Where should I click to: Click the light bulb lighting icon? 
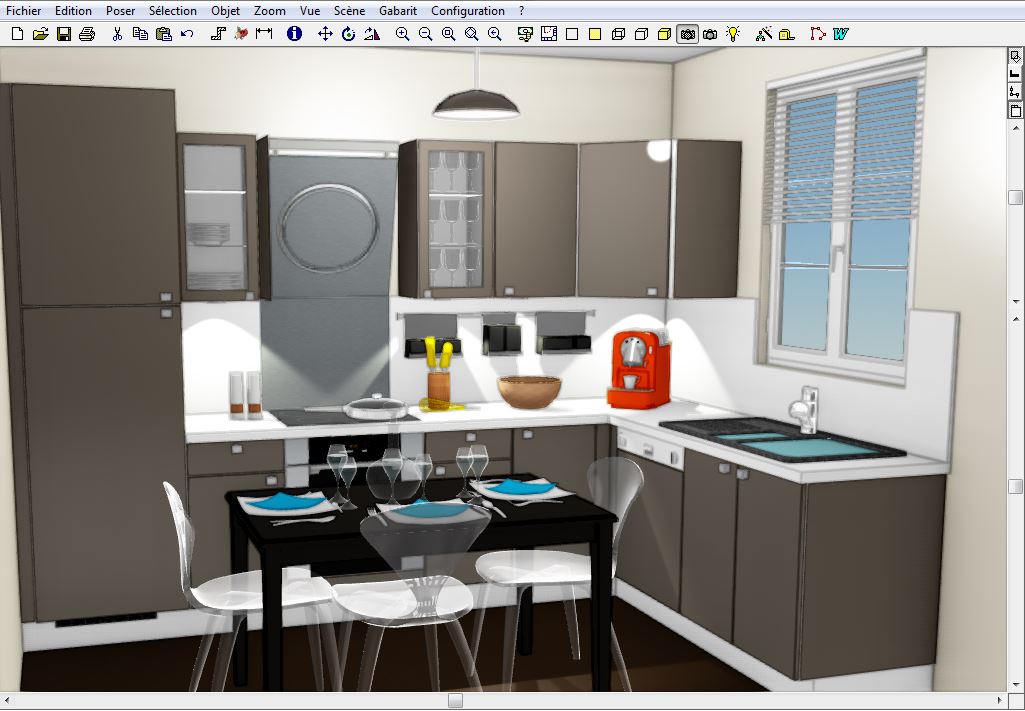point(733,34)
